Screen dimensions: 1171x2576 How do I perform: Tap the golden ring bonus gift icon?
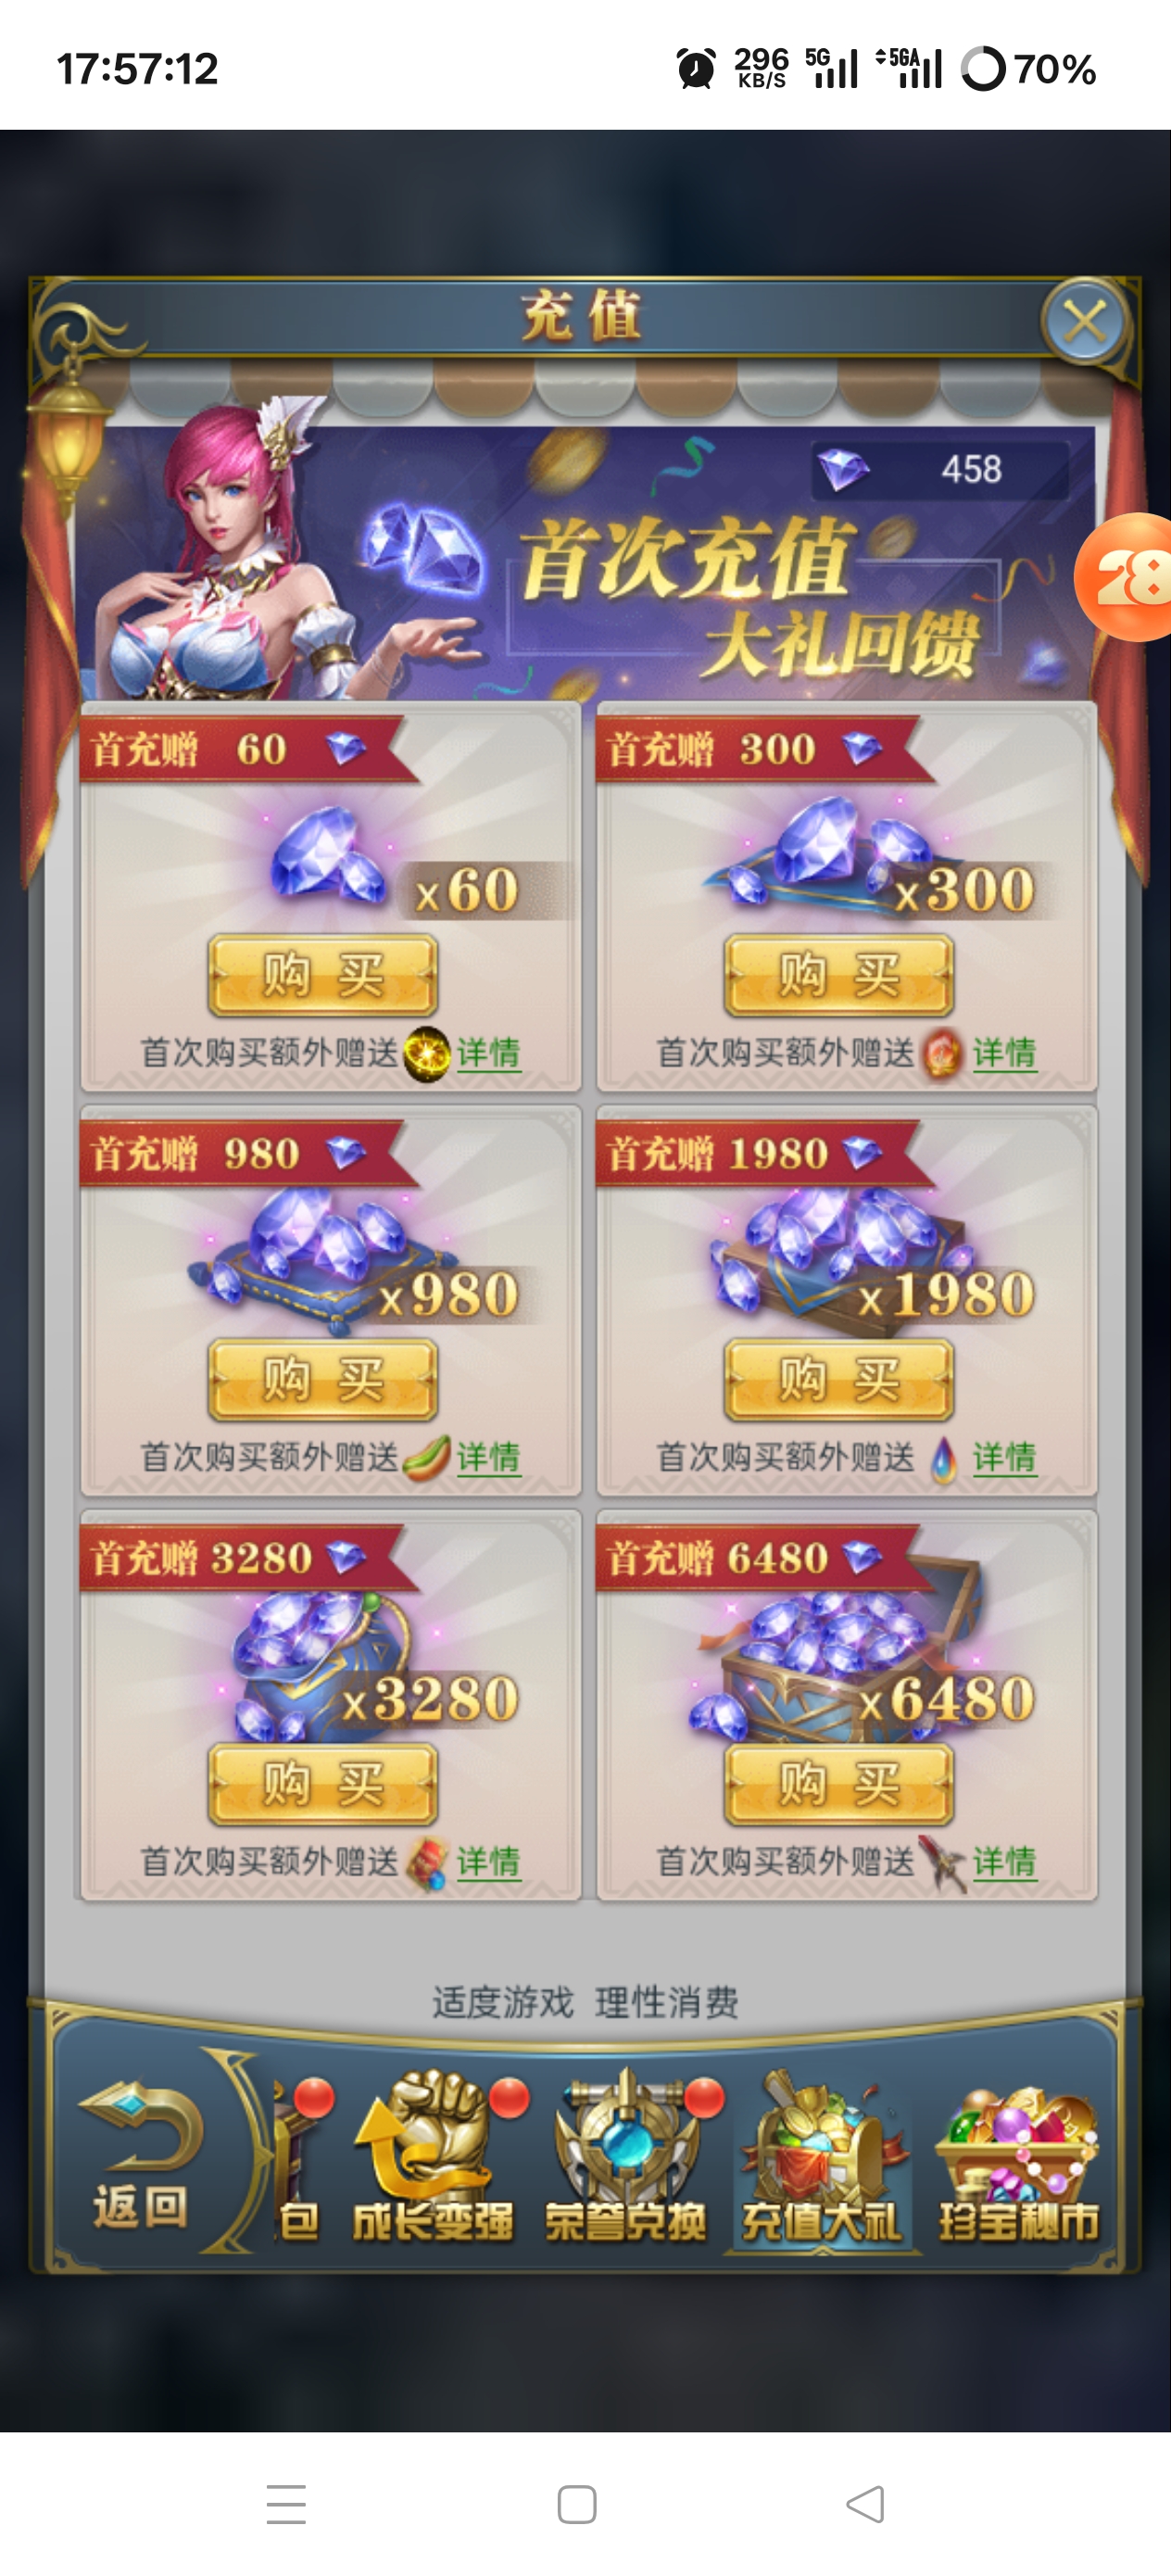tap(427, 1054)
